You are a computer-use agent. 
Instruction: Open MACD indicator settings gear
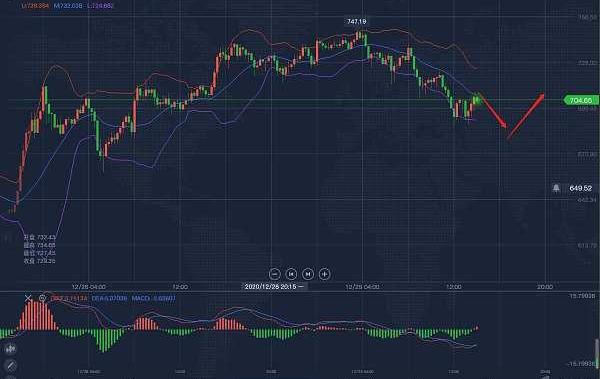click(x=42, y=298)
